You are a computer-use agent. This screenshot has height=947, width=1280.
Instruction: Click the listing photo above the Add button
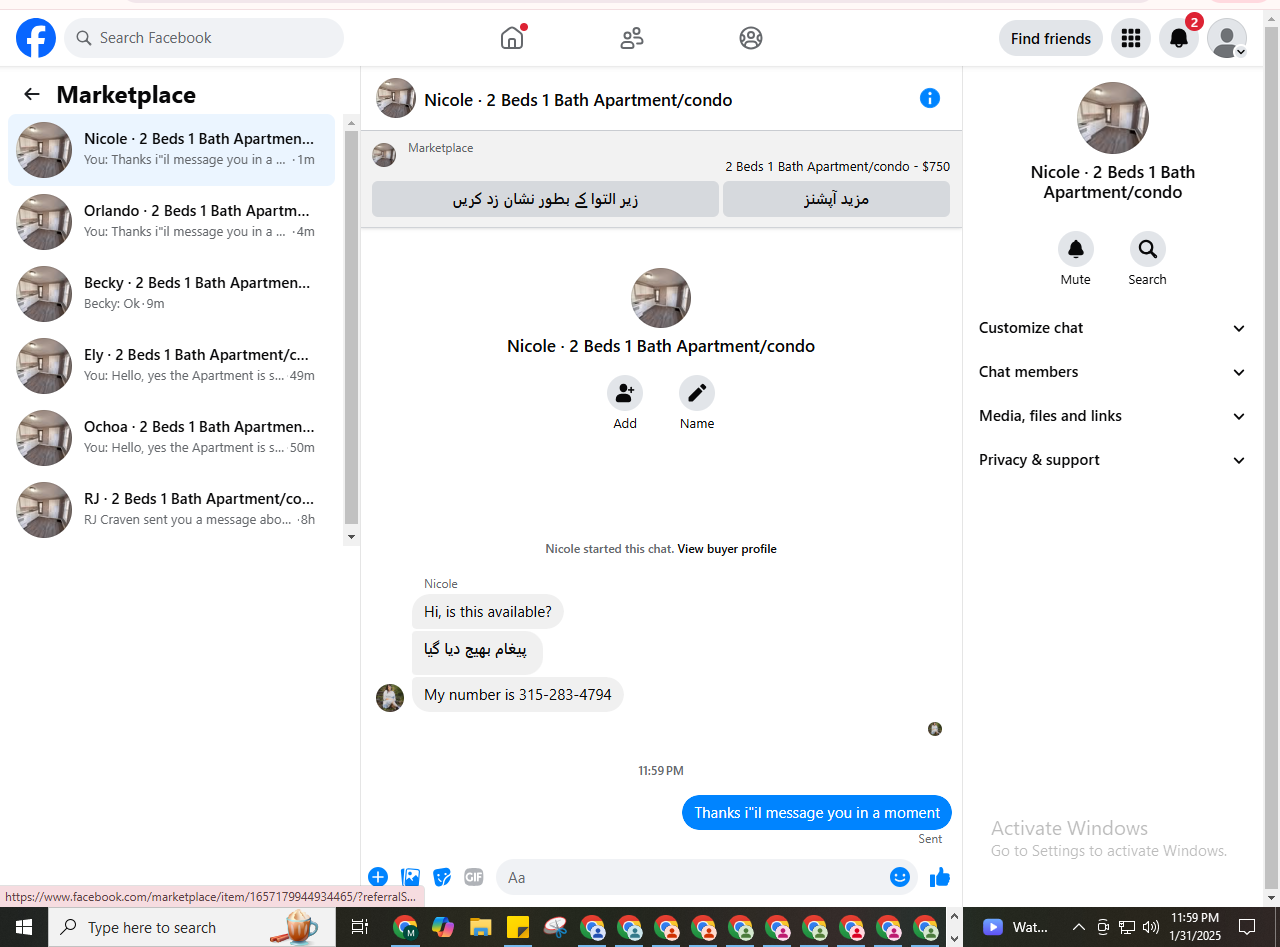[661, 298]
